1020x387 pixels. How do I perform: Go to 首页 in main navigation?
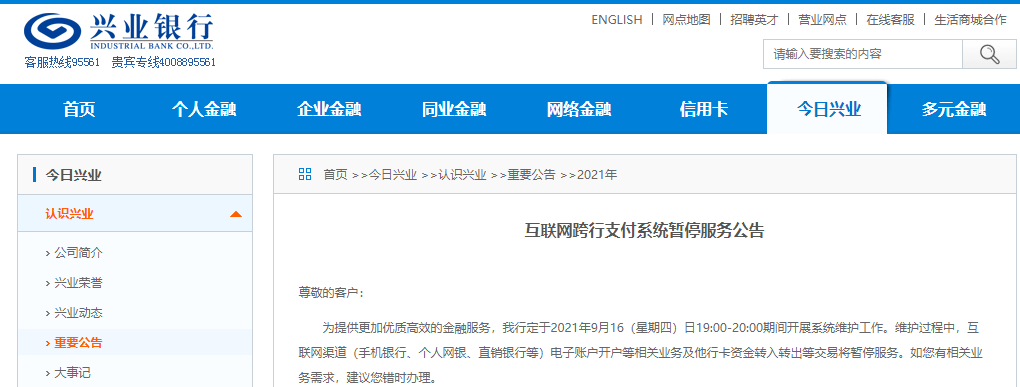click(79, 109)
